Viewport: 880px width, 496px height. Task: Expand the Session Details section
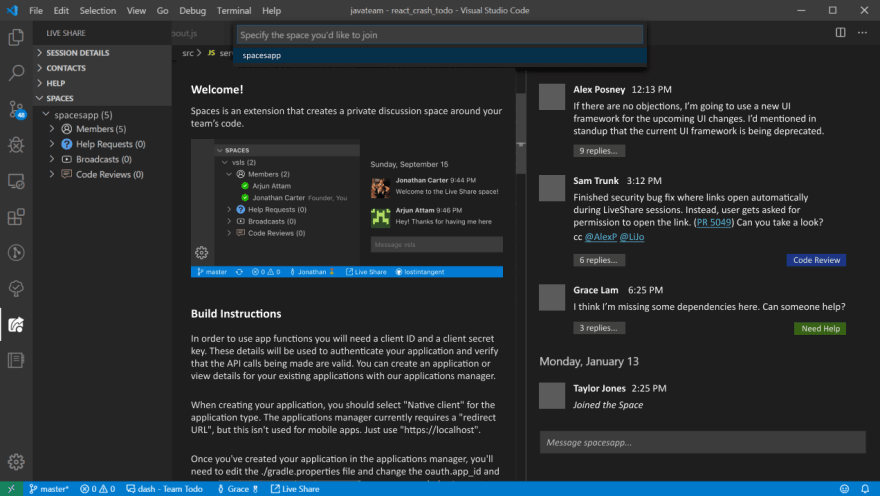pos(103,53)
